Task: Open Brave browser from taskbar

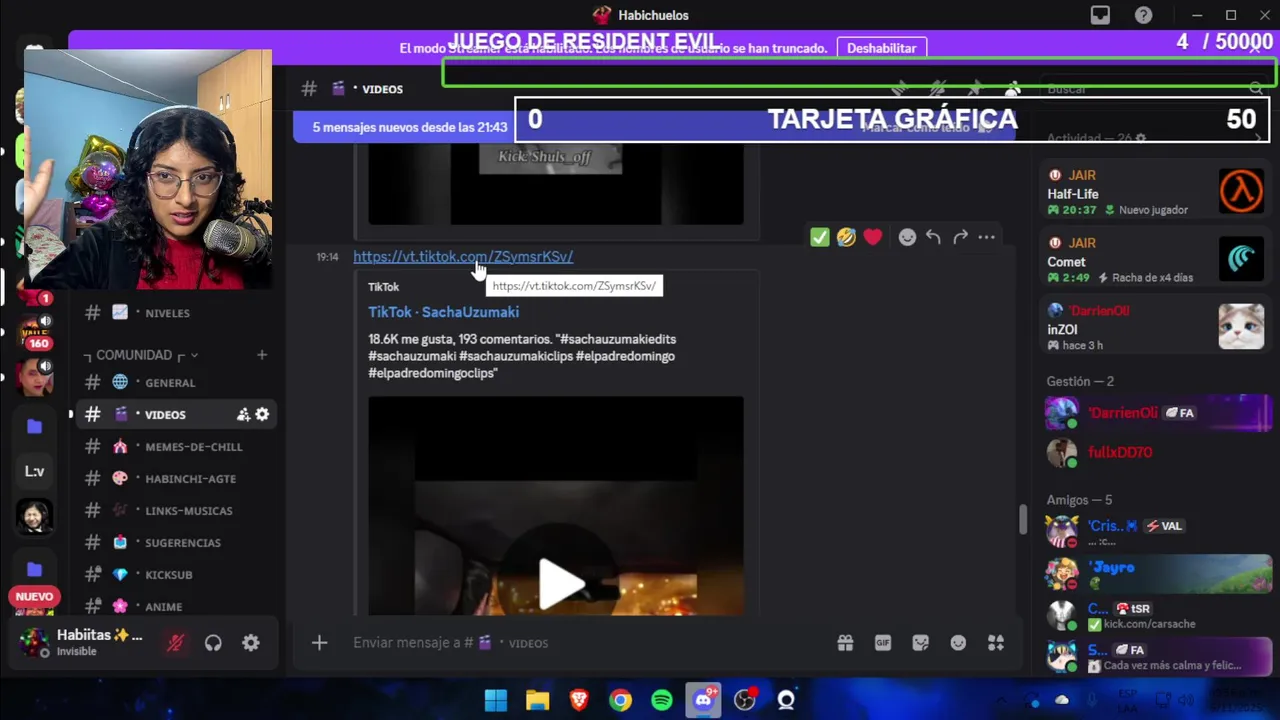Action: [x=579, y=700]
